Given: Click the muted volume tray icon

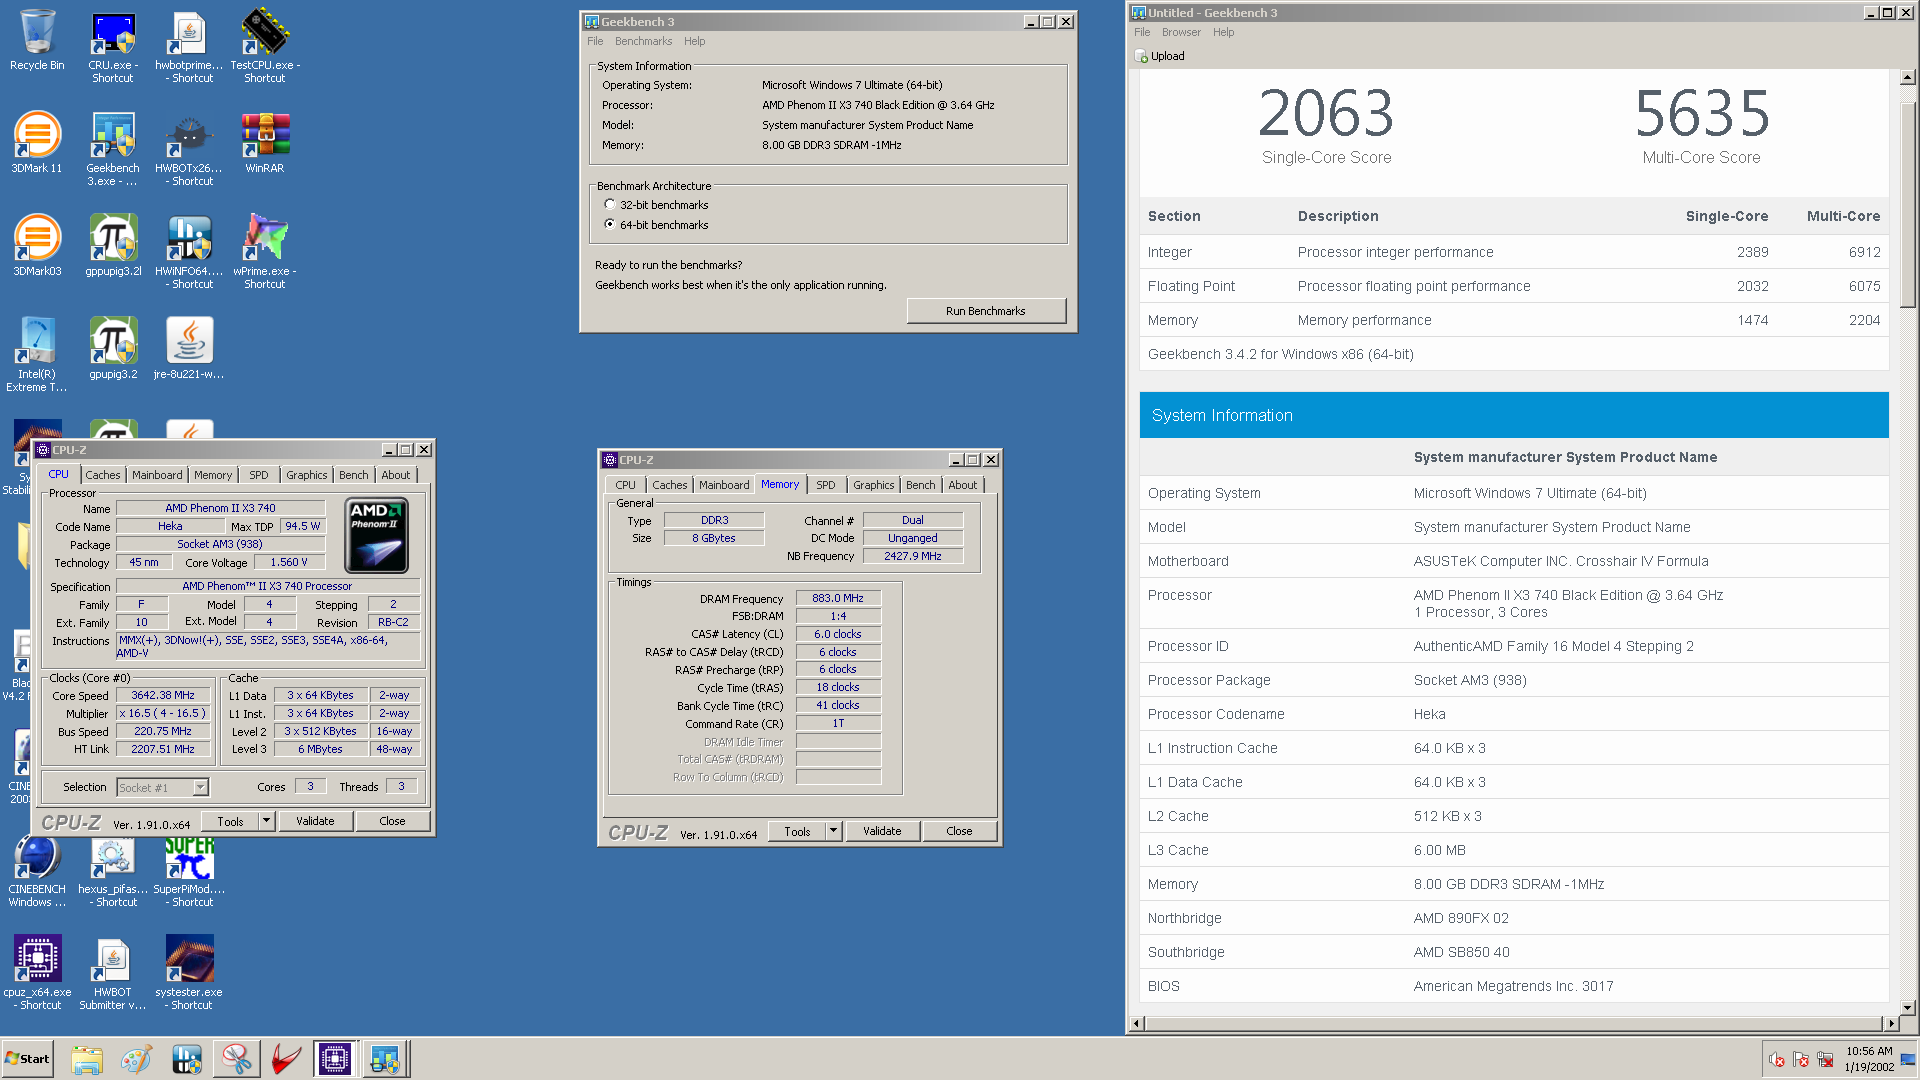Looking at the screenshot, I should click(x=1777, y=1060).
